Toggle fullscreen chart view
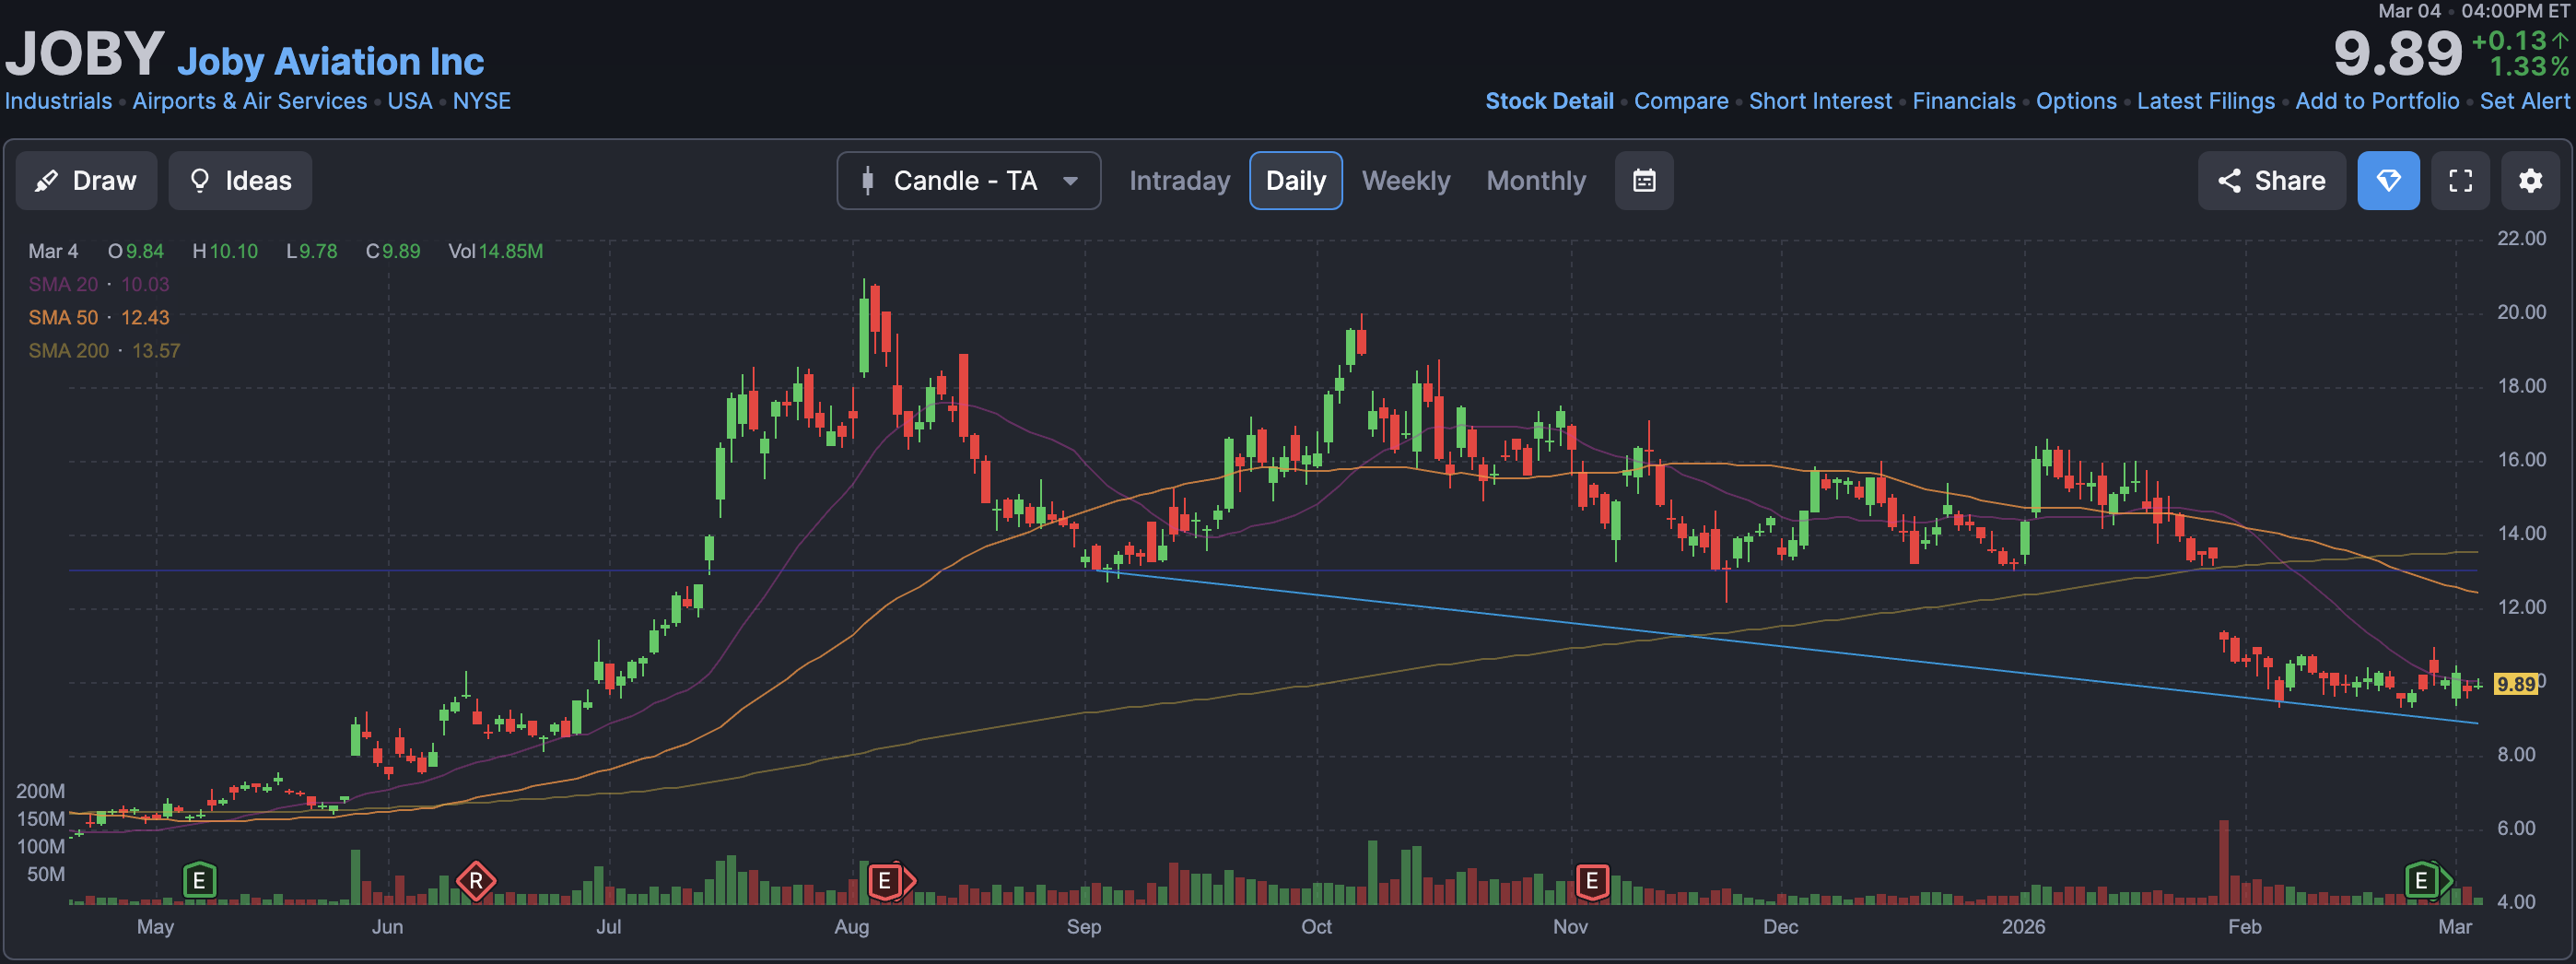Viewport: 2576px width, 964px height. (2460, 181)
